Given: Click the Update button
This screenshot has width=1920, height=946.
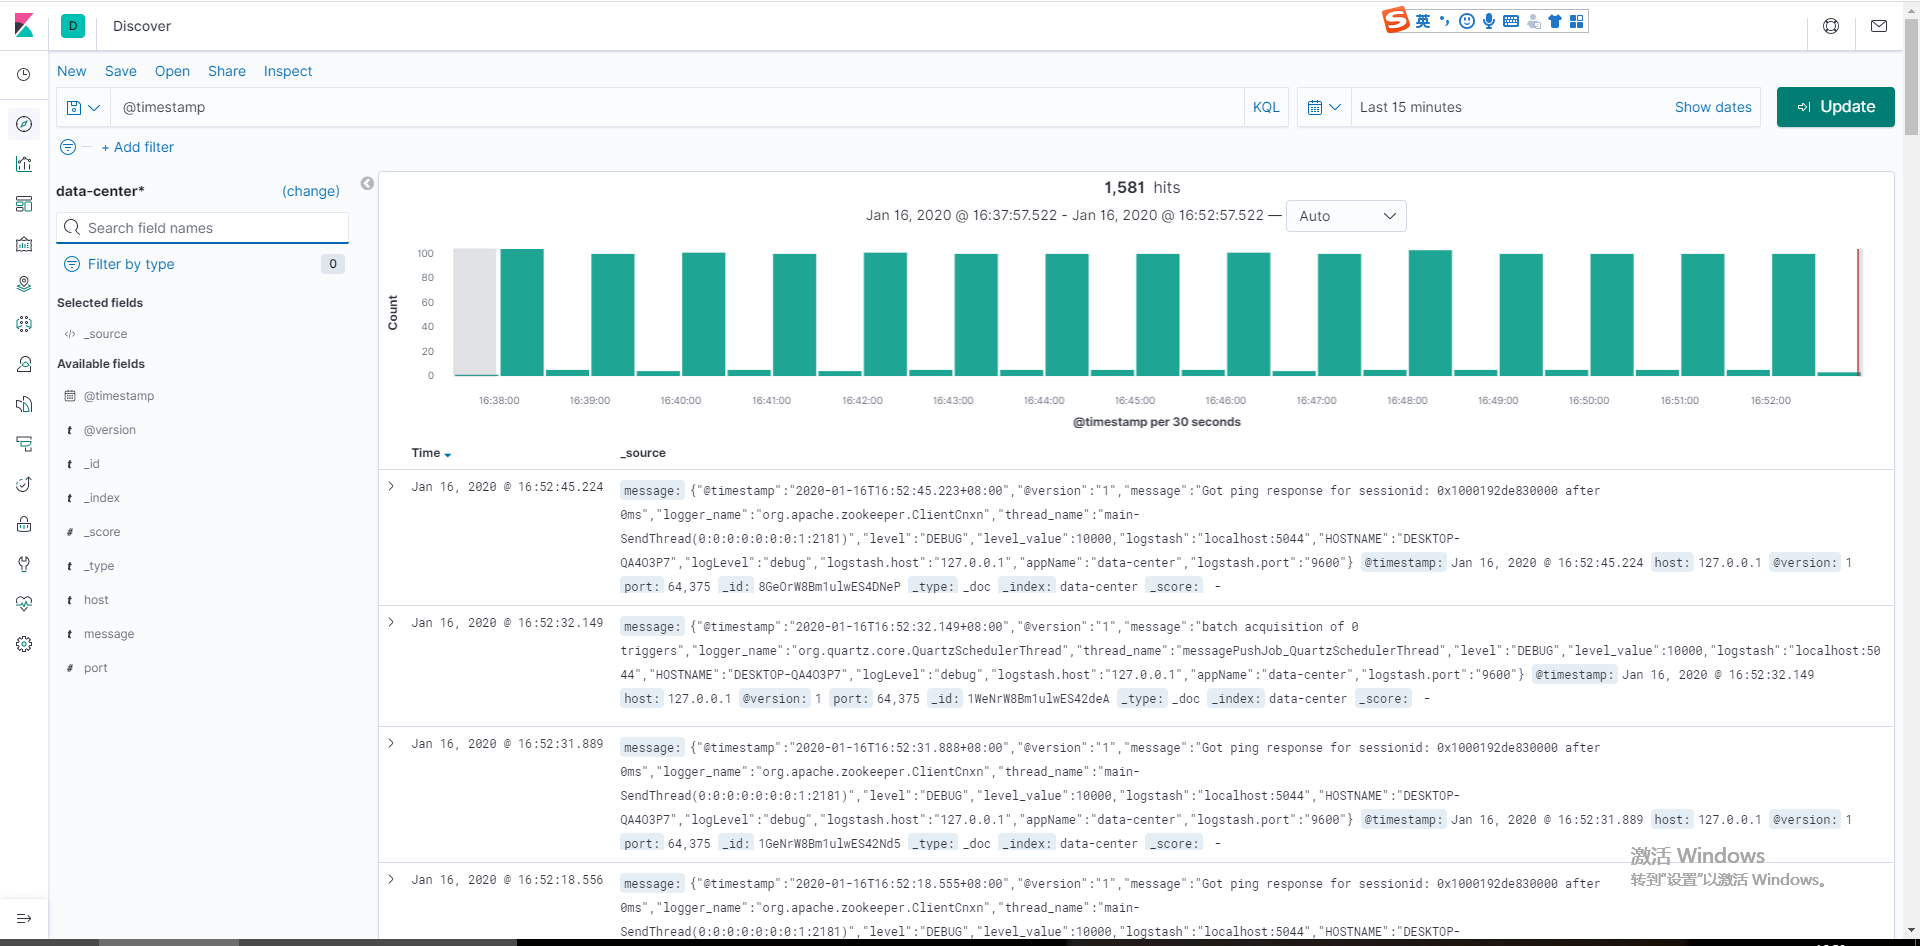Looking at the screenshot, I should click(1835, 107).
